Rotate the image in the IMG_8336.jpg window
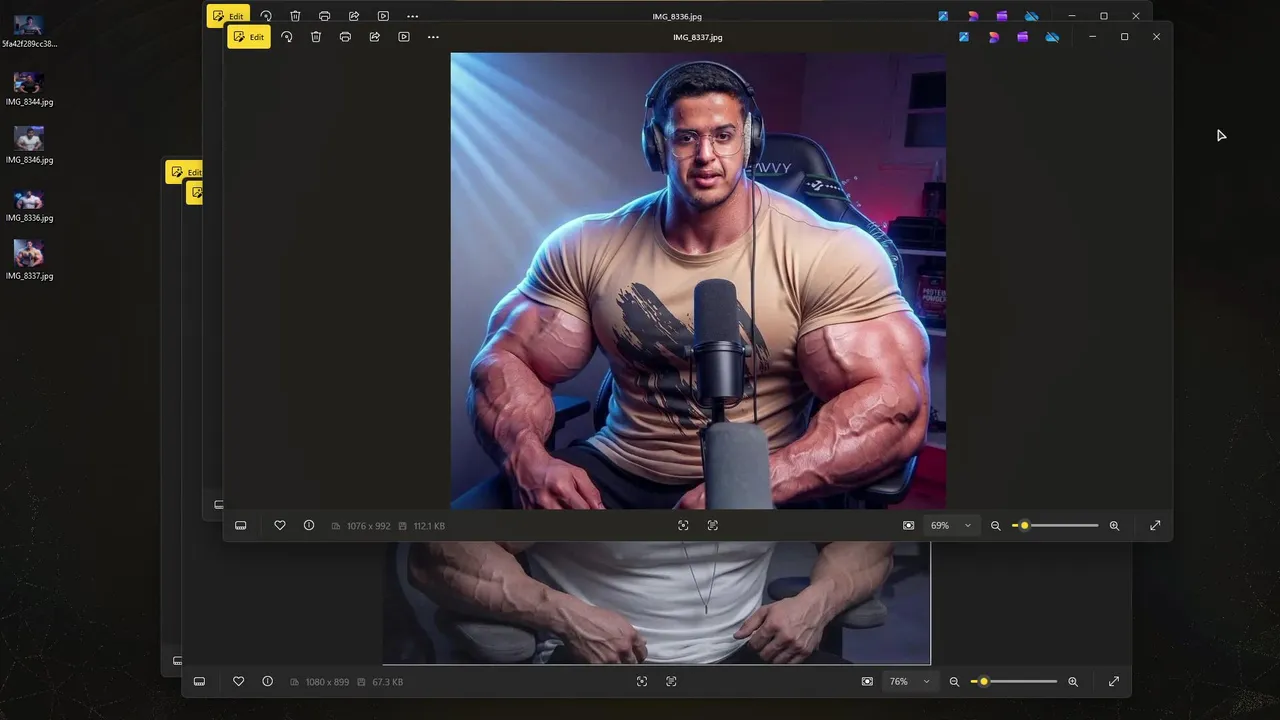1280x720 pixels. click(266, 16)
